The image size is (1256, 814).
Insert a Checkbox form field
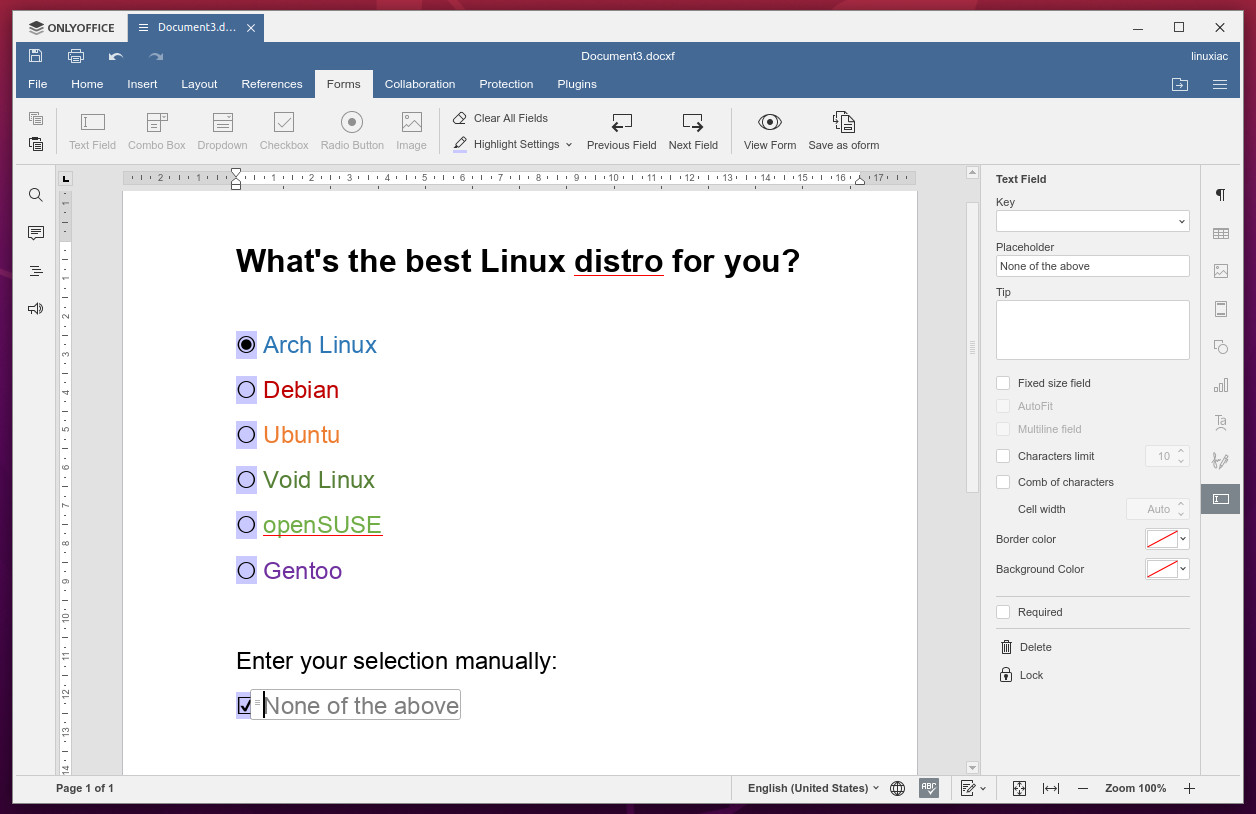pyautogui.click(x=284, y=131)
